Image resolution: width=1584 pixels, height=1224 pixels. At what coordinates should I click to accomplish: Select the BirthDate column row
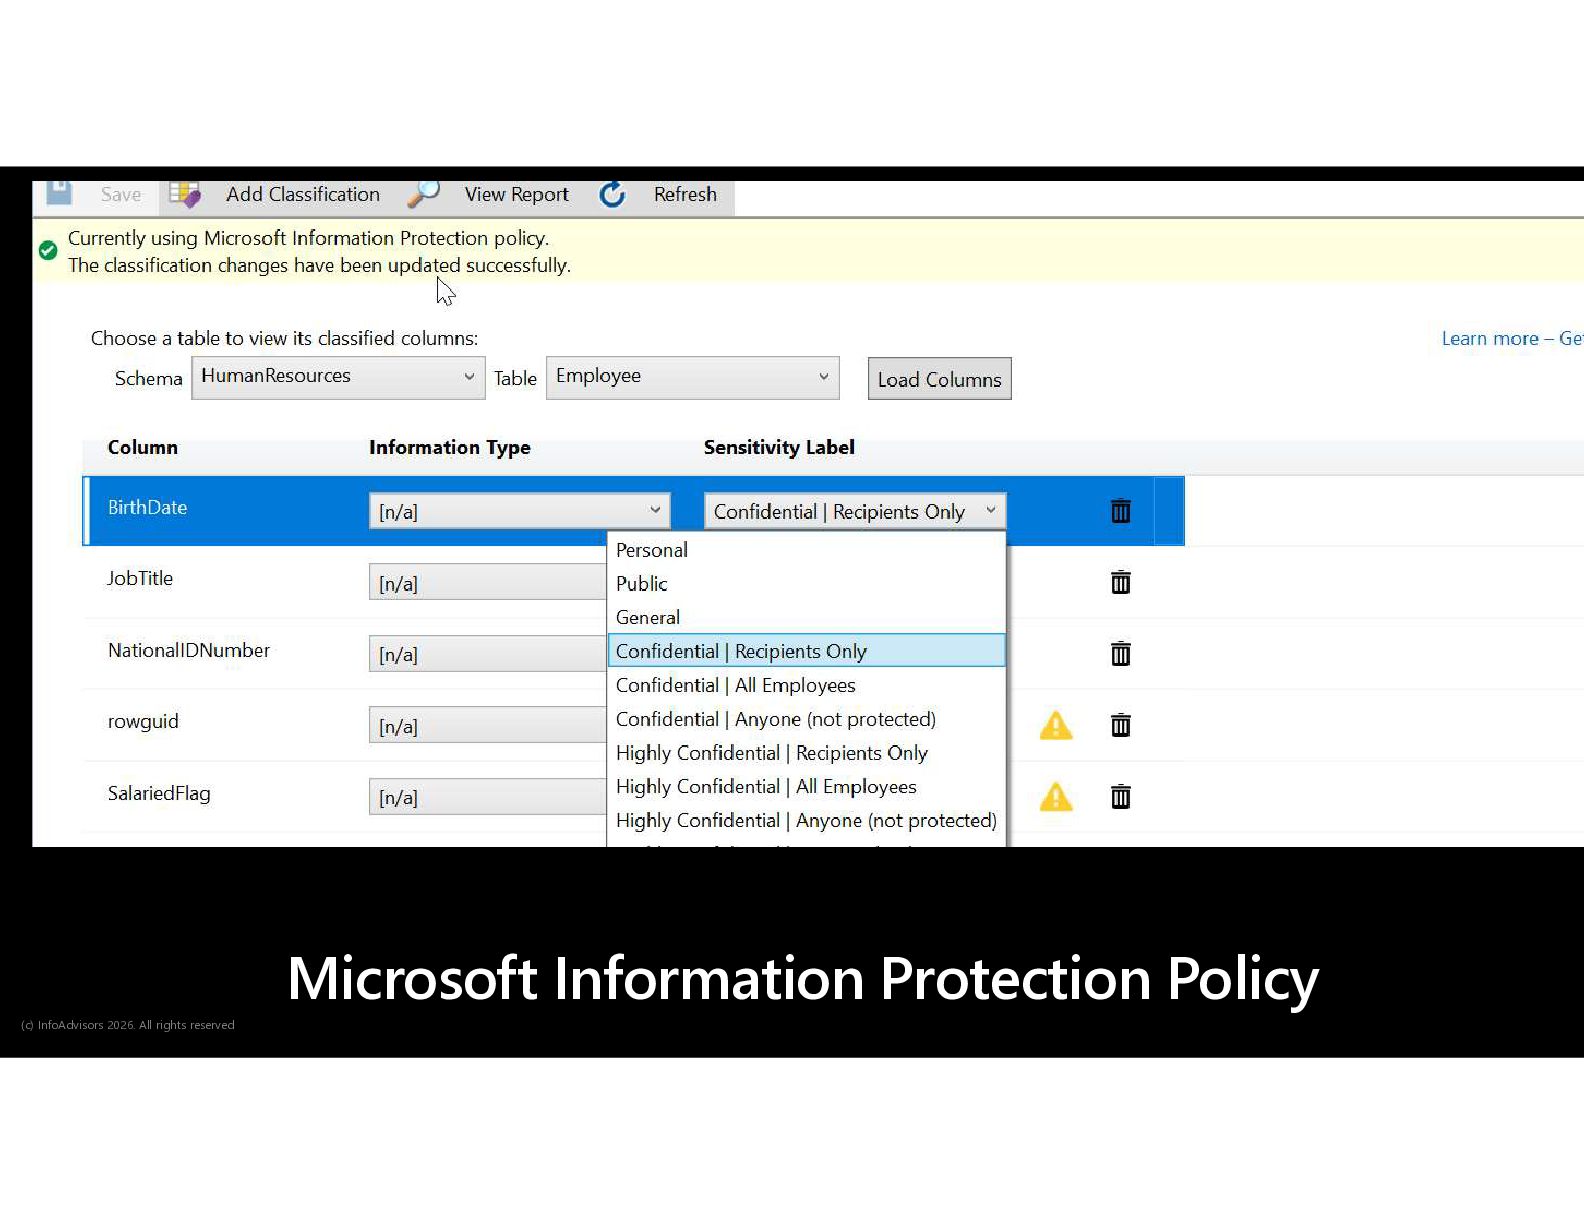pyautogui.click(x=633, y=511)
